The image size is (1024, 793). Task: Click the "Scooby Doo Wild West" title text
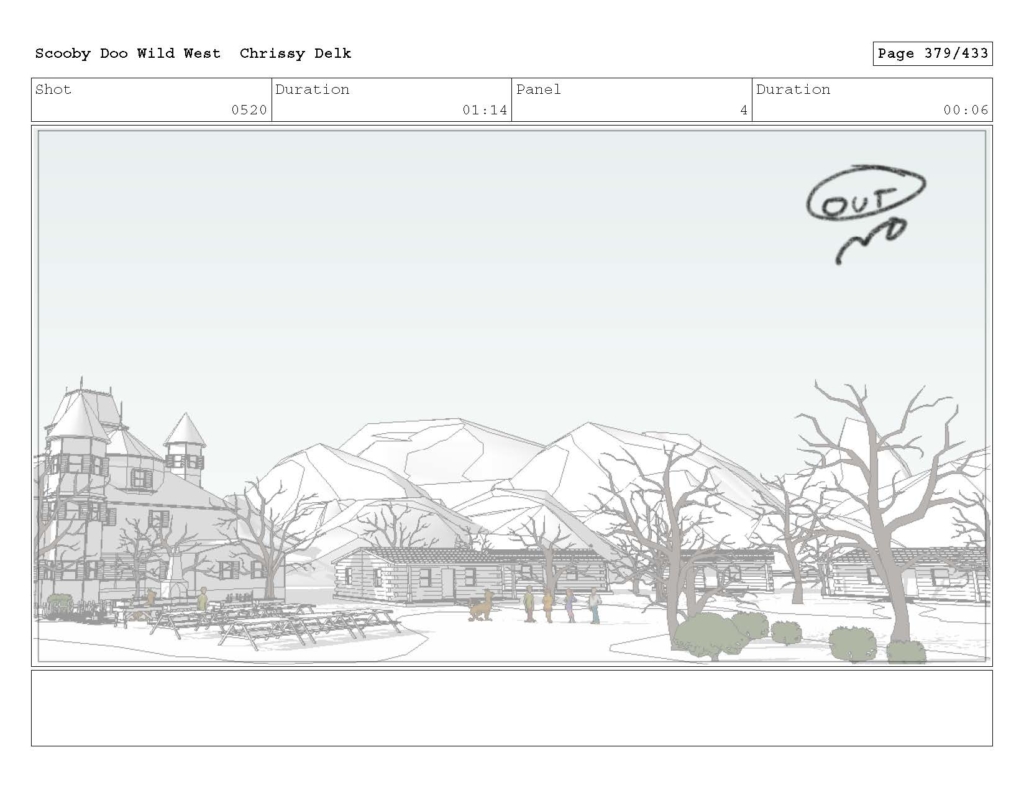coord(127,54)
